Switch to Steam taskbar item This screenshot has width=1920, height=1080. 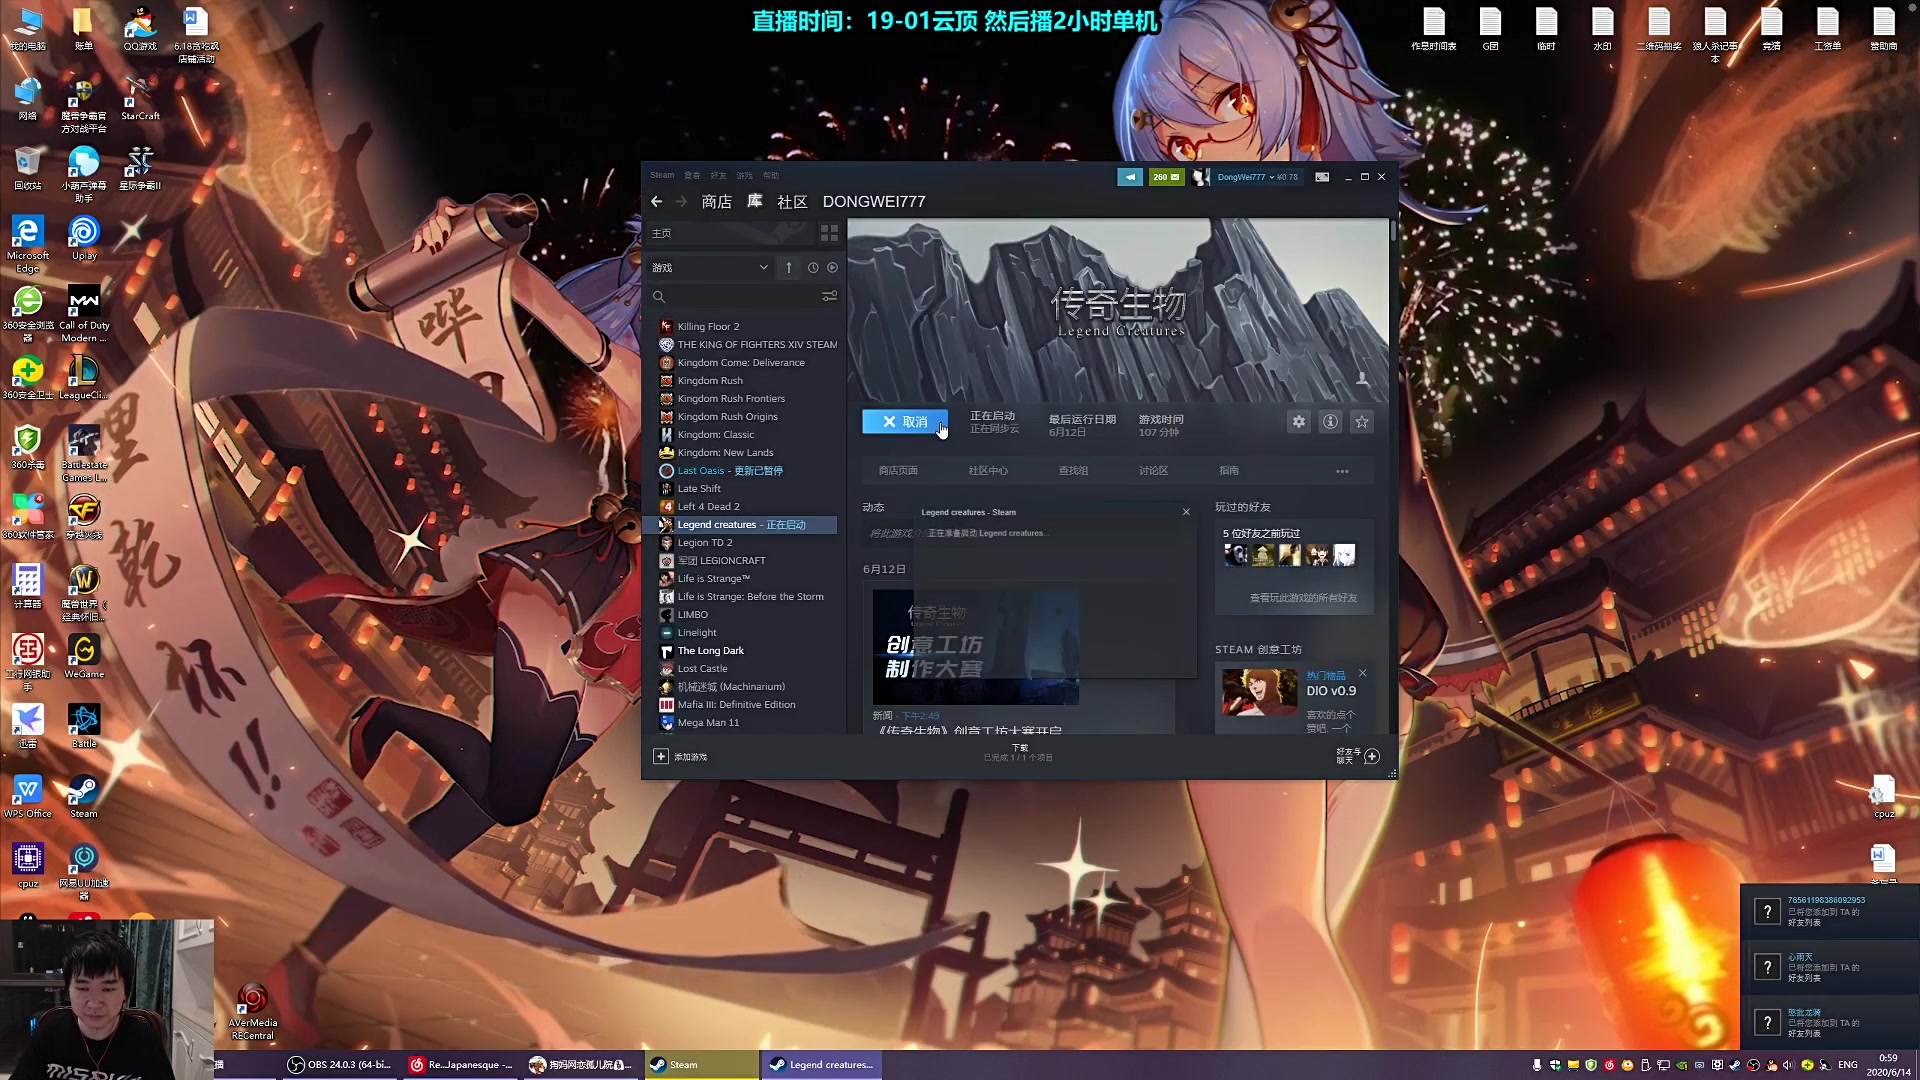[700, 1065]
